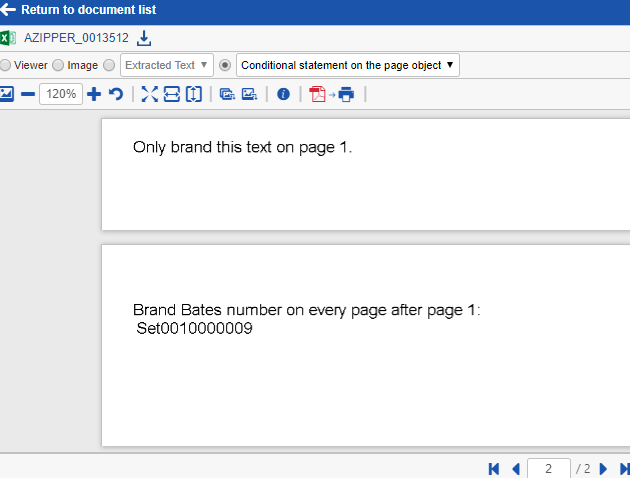The height and width of the screenshot is (478, 630).
Task: Click the 120% zoom level field
Action: tap(61, 94)
